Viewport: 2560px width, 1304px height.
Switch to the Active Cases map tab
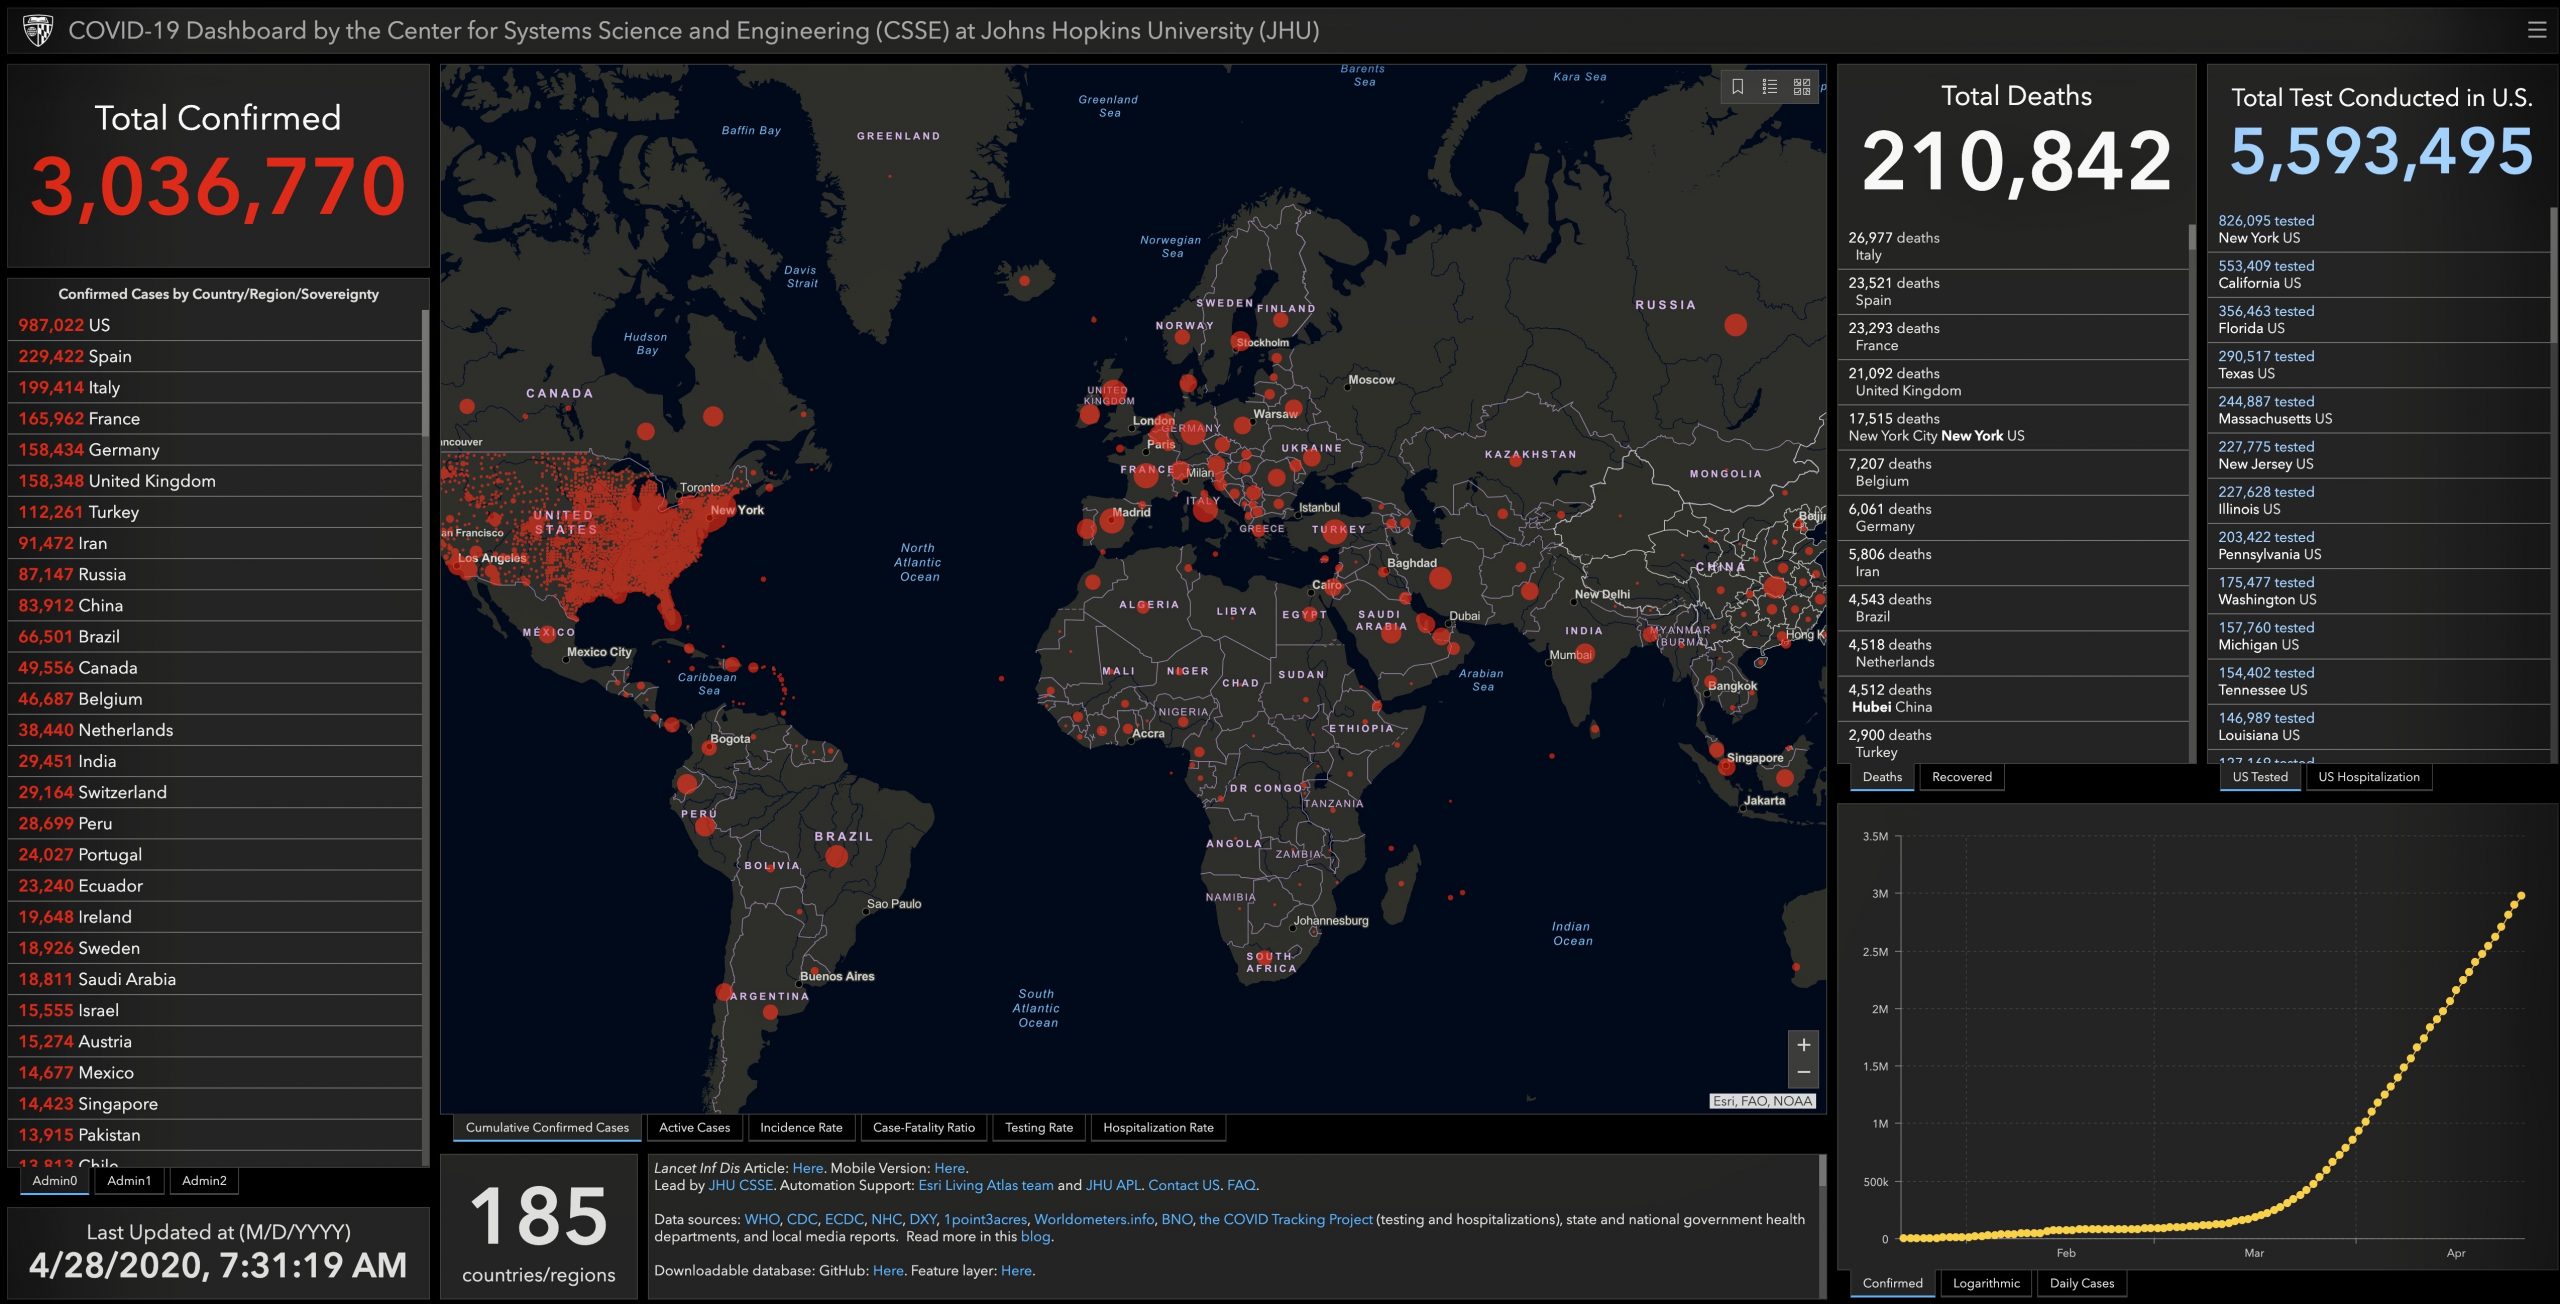695,1128
